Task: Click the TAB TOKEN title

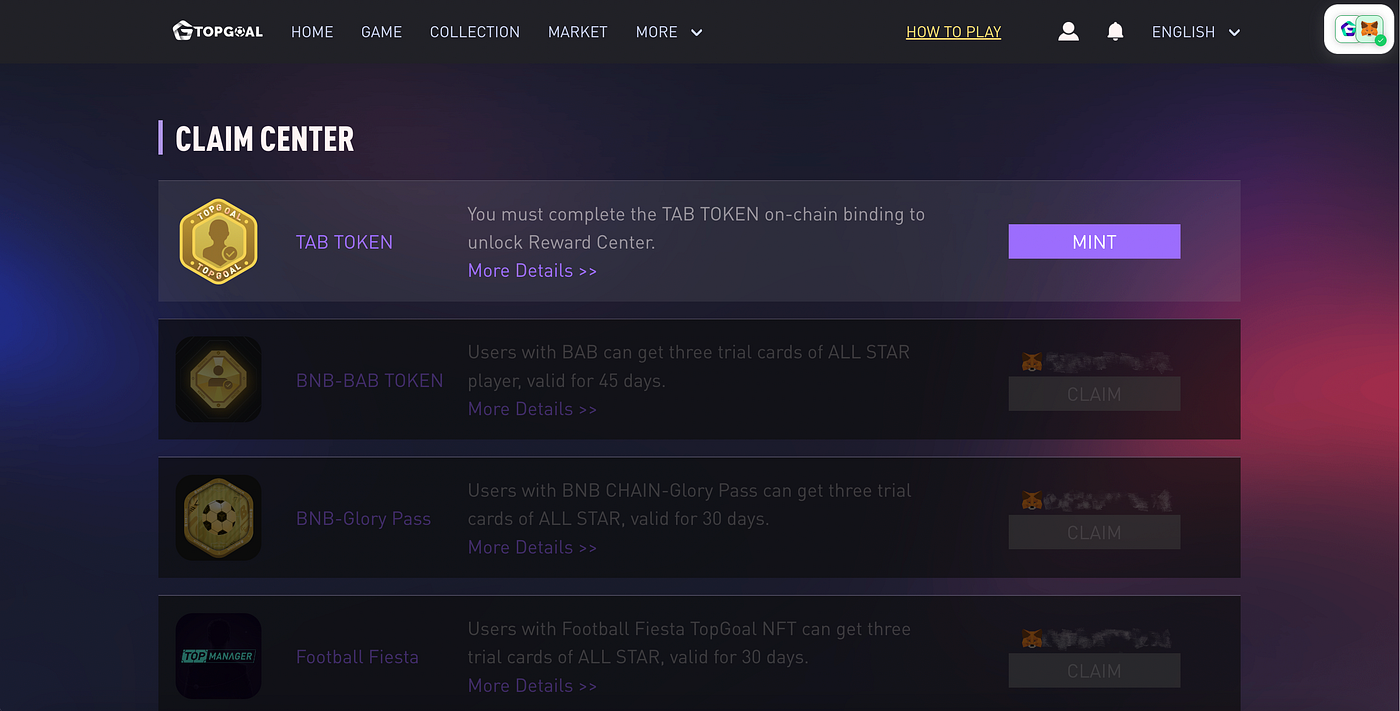Action: point(344,242)
